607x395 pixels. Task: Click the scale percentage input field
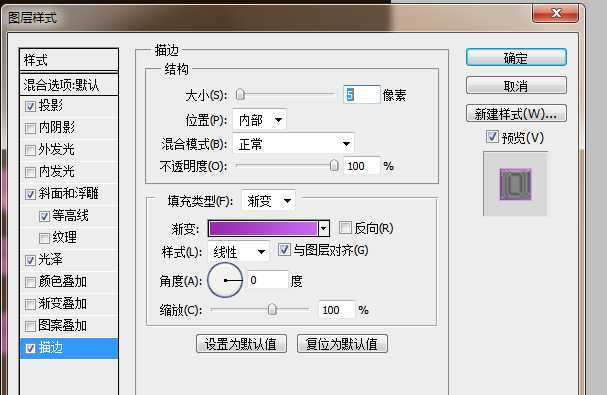point(336,310)
